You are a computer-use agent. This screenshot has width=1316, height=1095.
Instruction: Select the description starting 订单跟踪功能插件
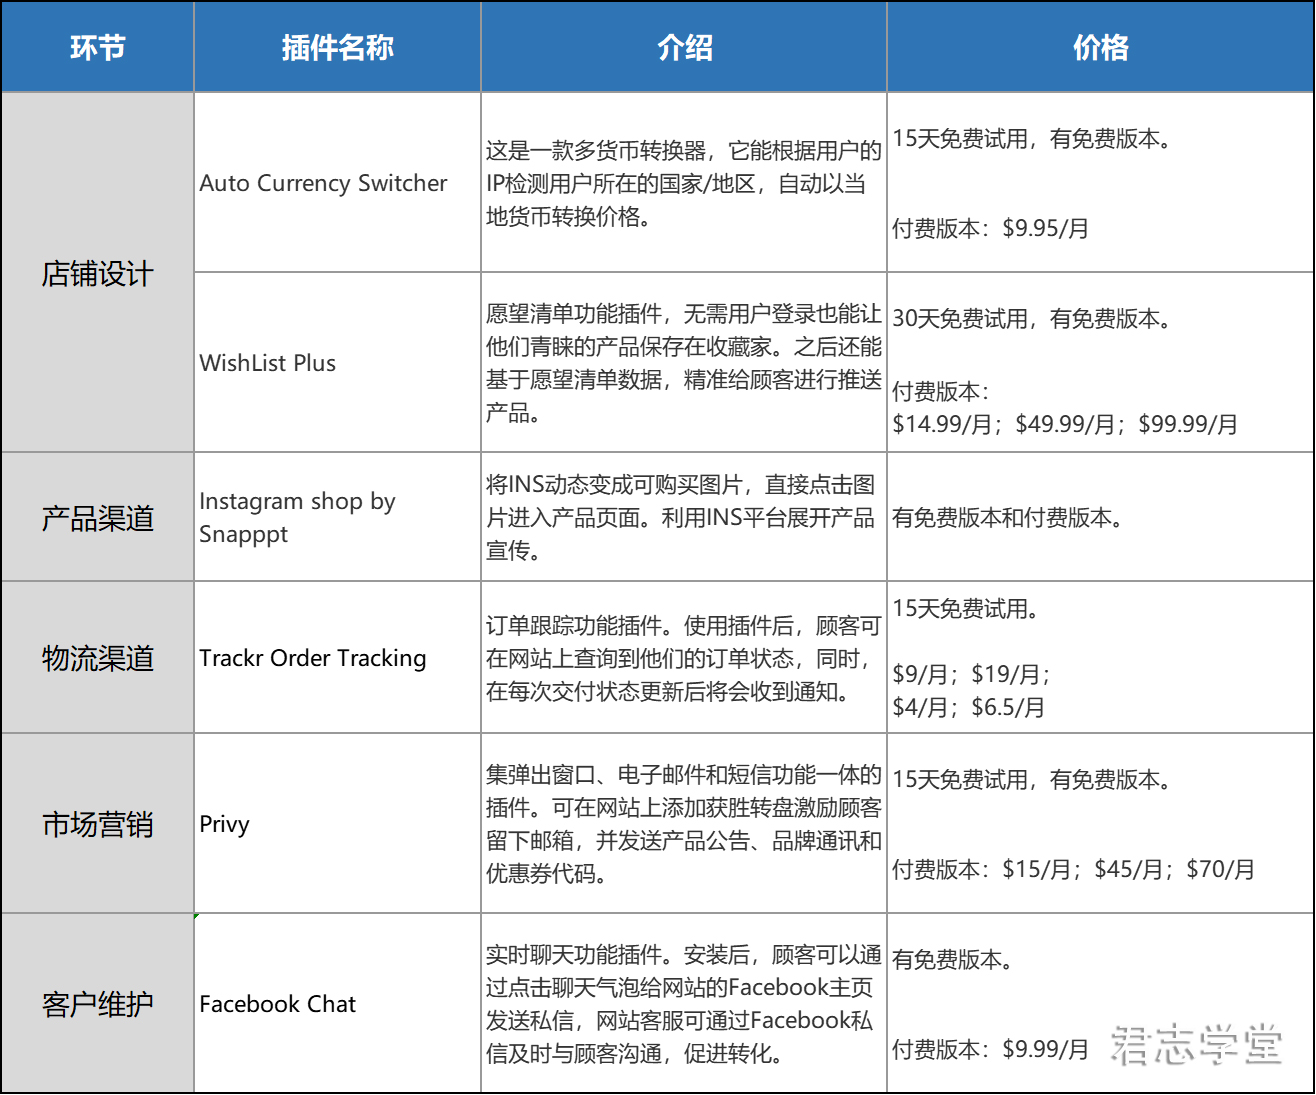[x=684, y=658]
